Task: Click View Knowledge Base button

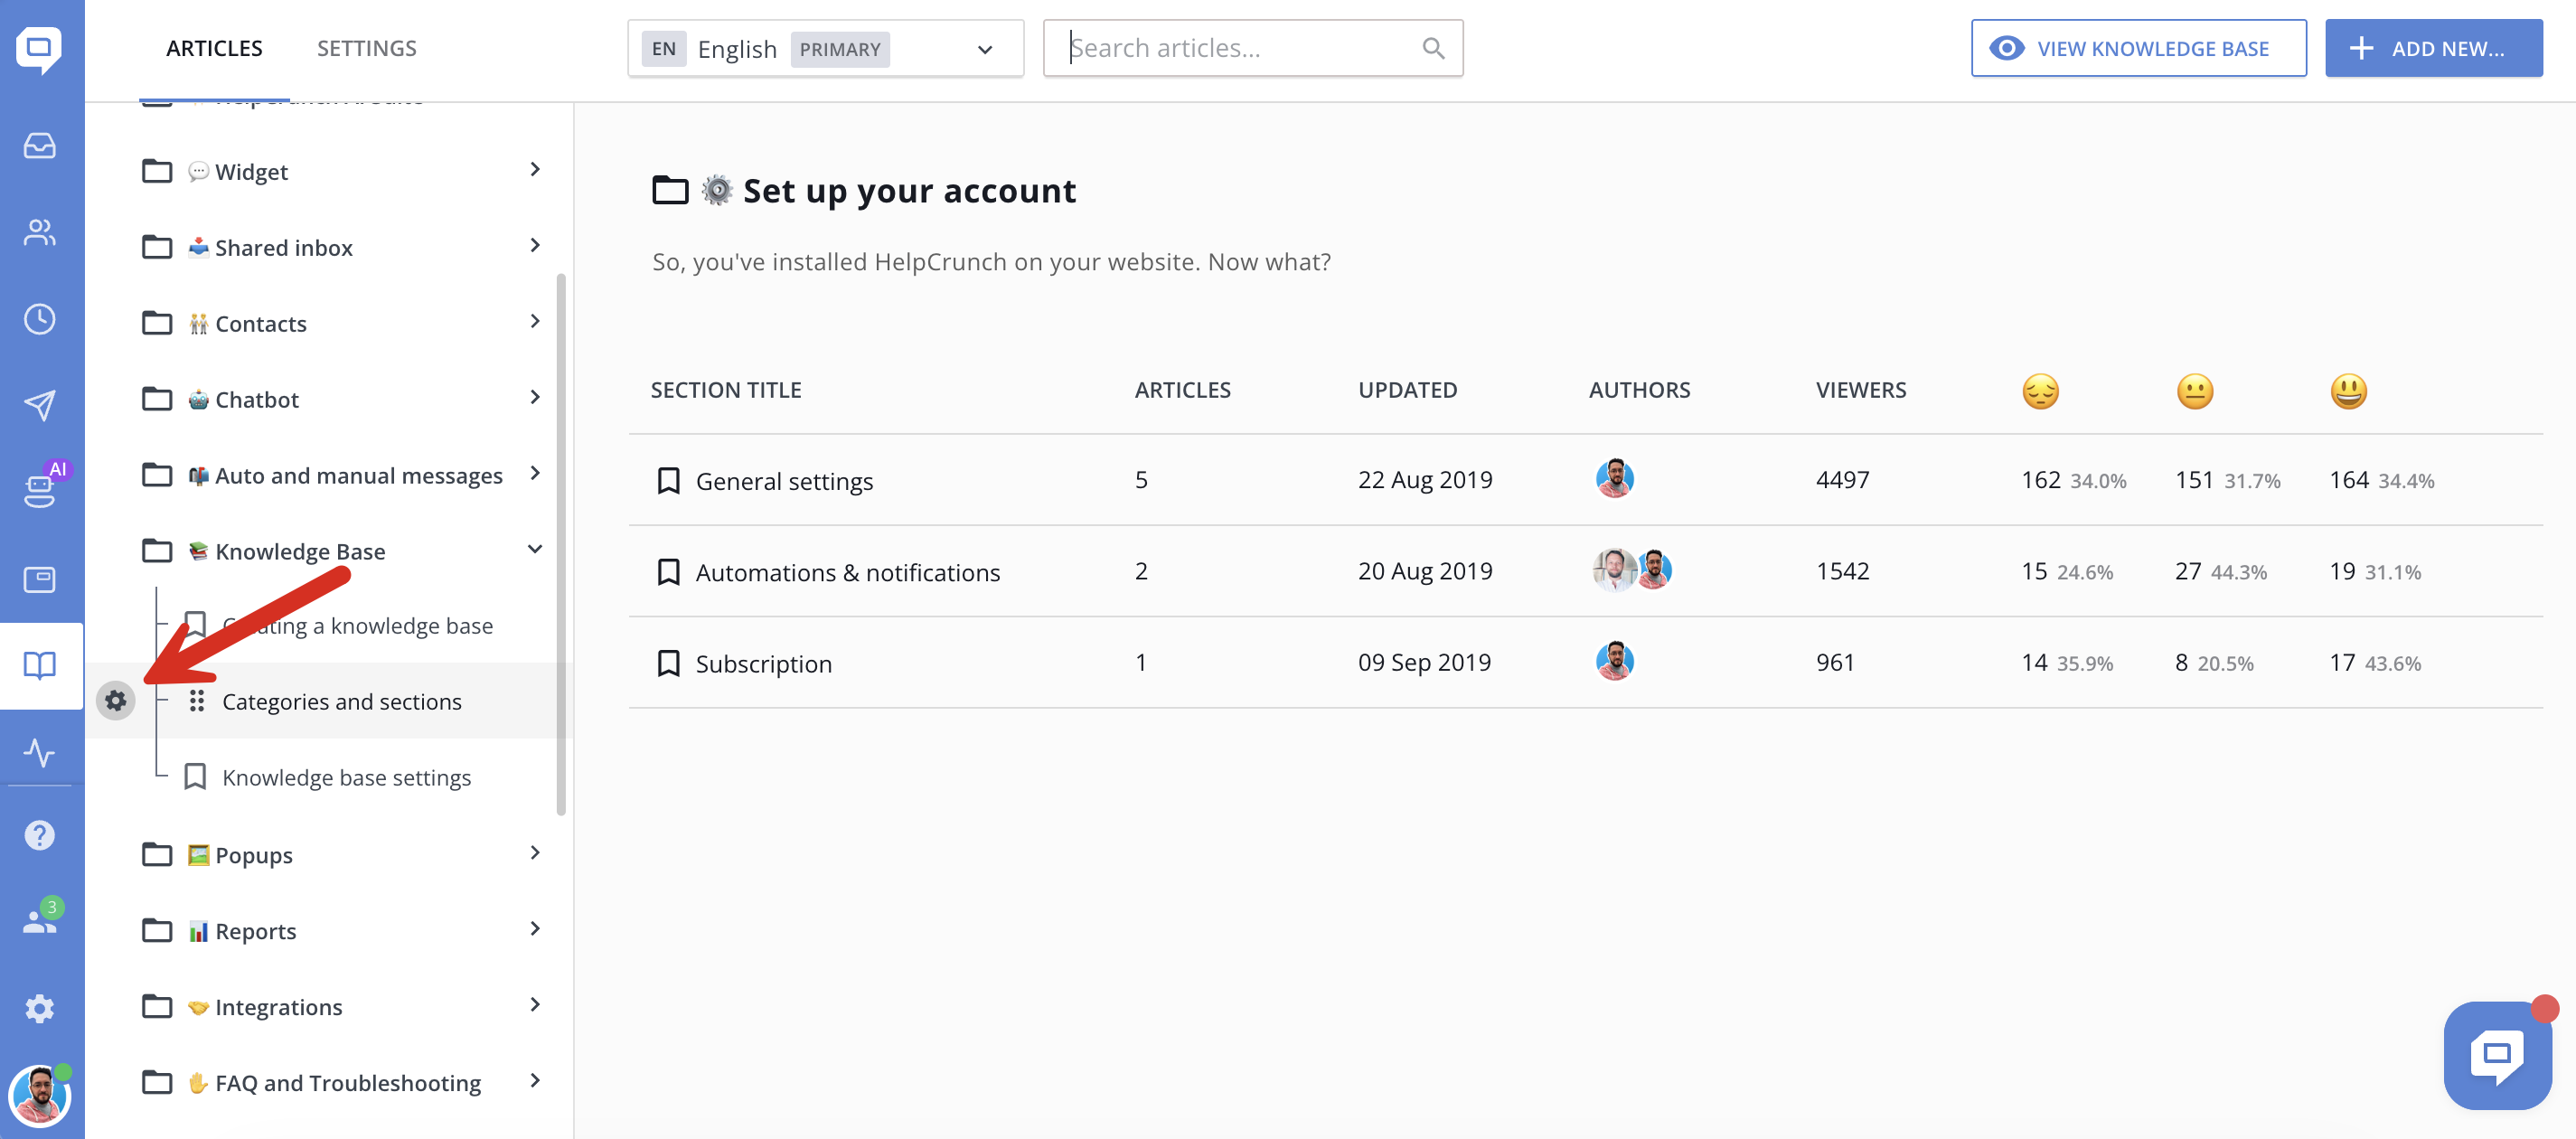Action: pyautogui.click(x=2138, y=48)
